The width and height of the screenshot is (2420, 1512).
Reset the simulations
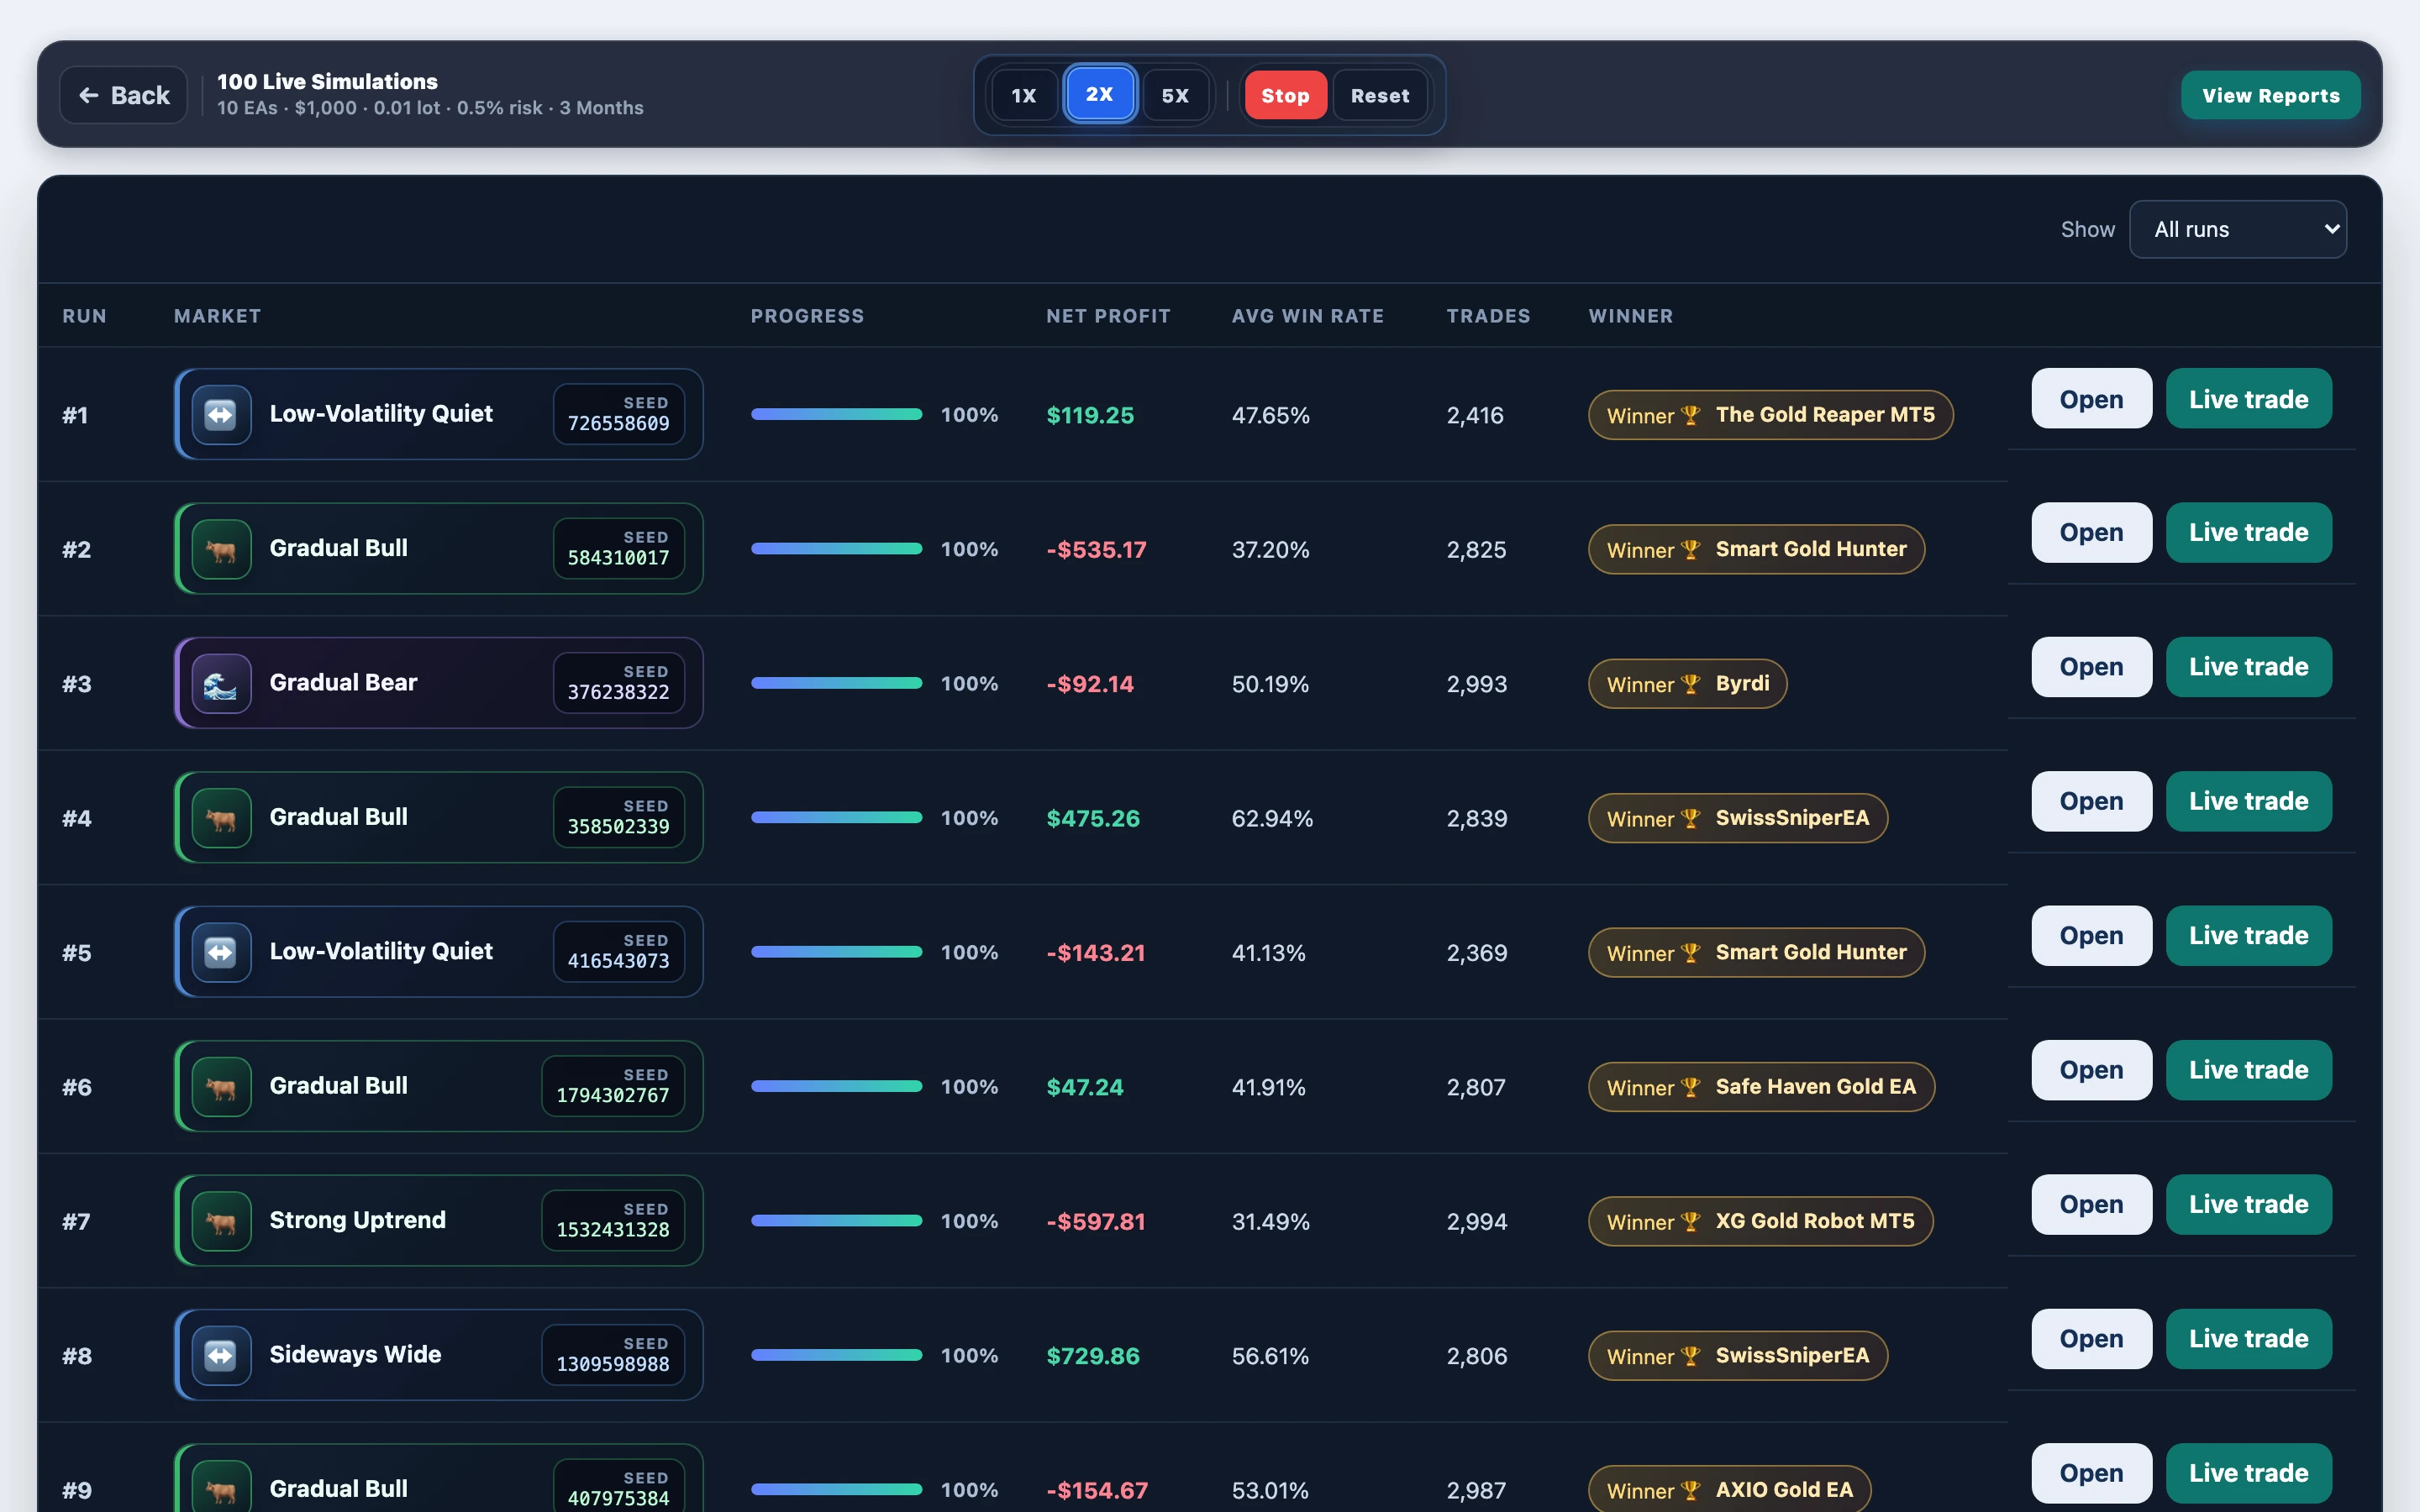pyautogui.click(x=1380, y=95)
